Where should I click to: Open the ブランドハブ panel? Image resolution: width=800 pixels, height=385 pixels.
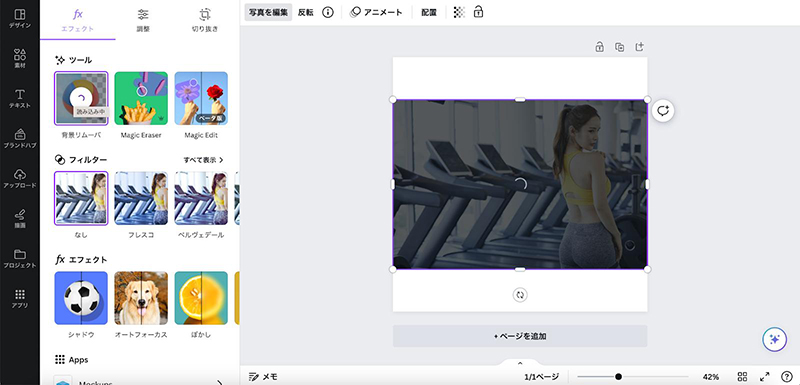[x=19, y=138]
